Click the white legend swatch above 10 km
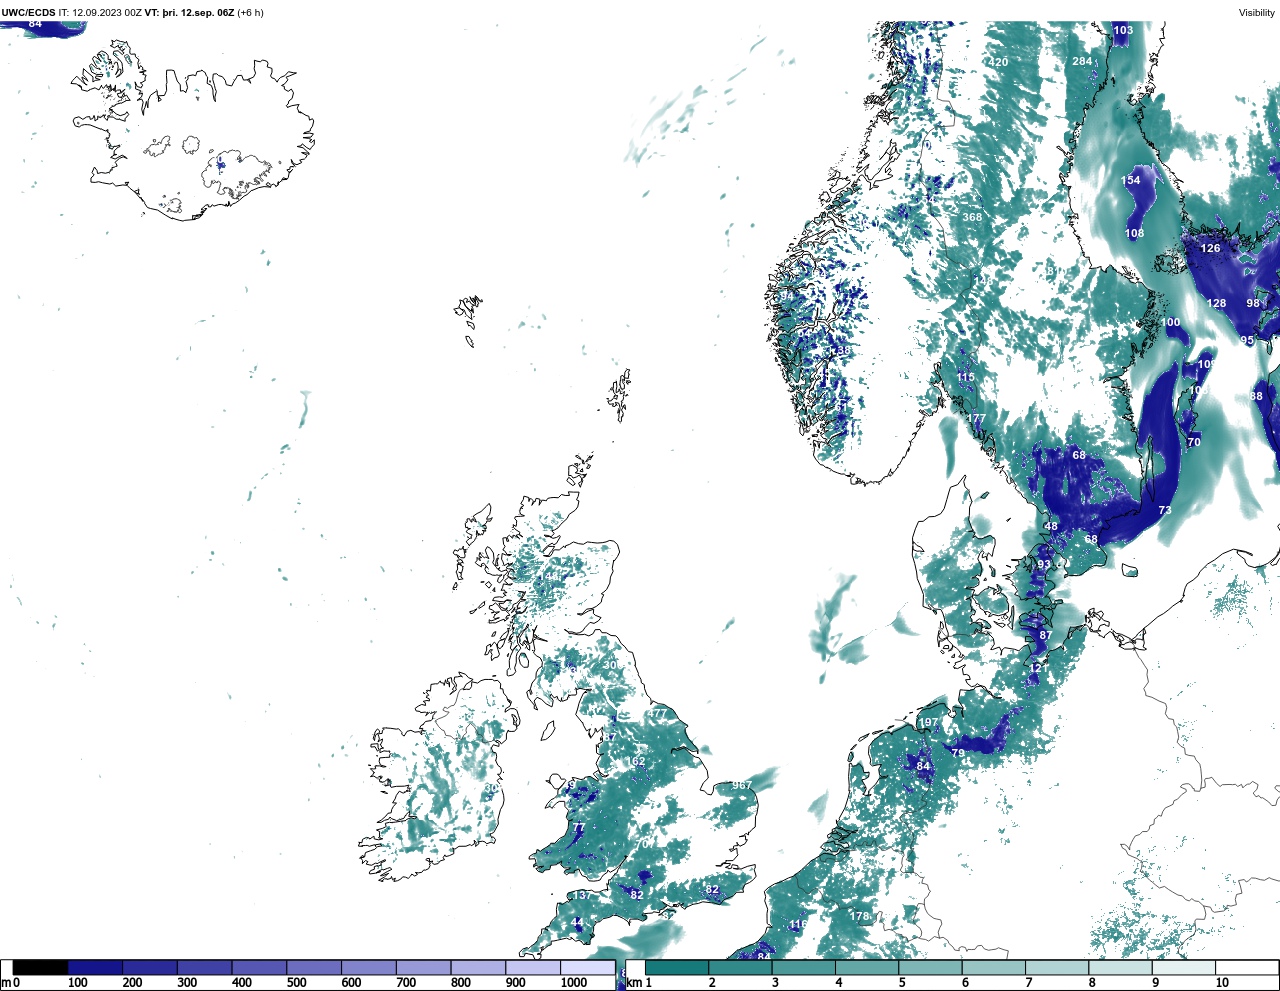 1247,968
